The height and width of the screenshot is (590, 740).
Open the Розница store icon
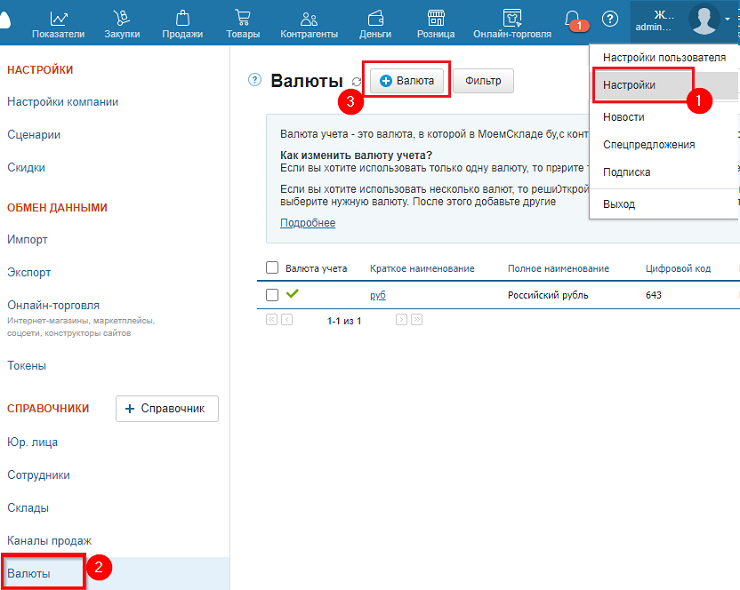[436, 18]
